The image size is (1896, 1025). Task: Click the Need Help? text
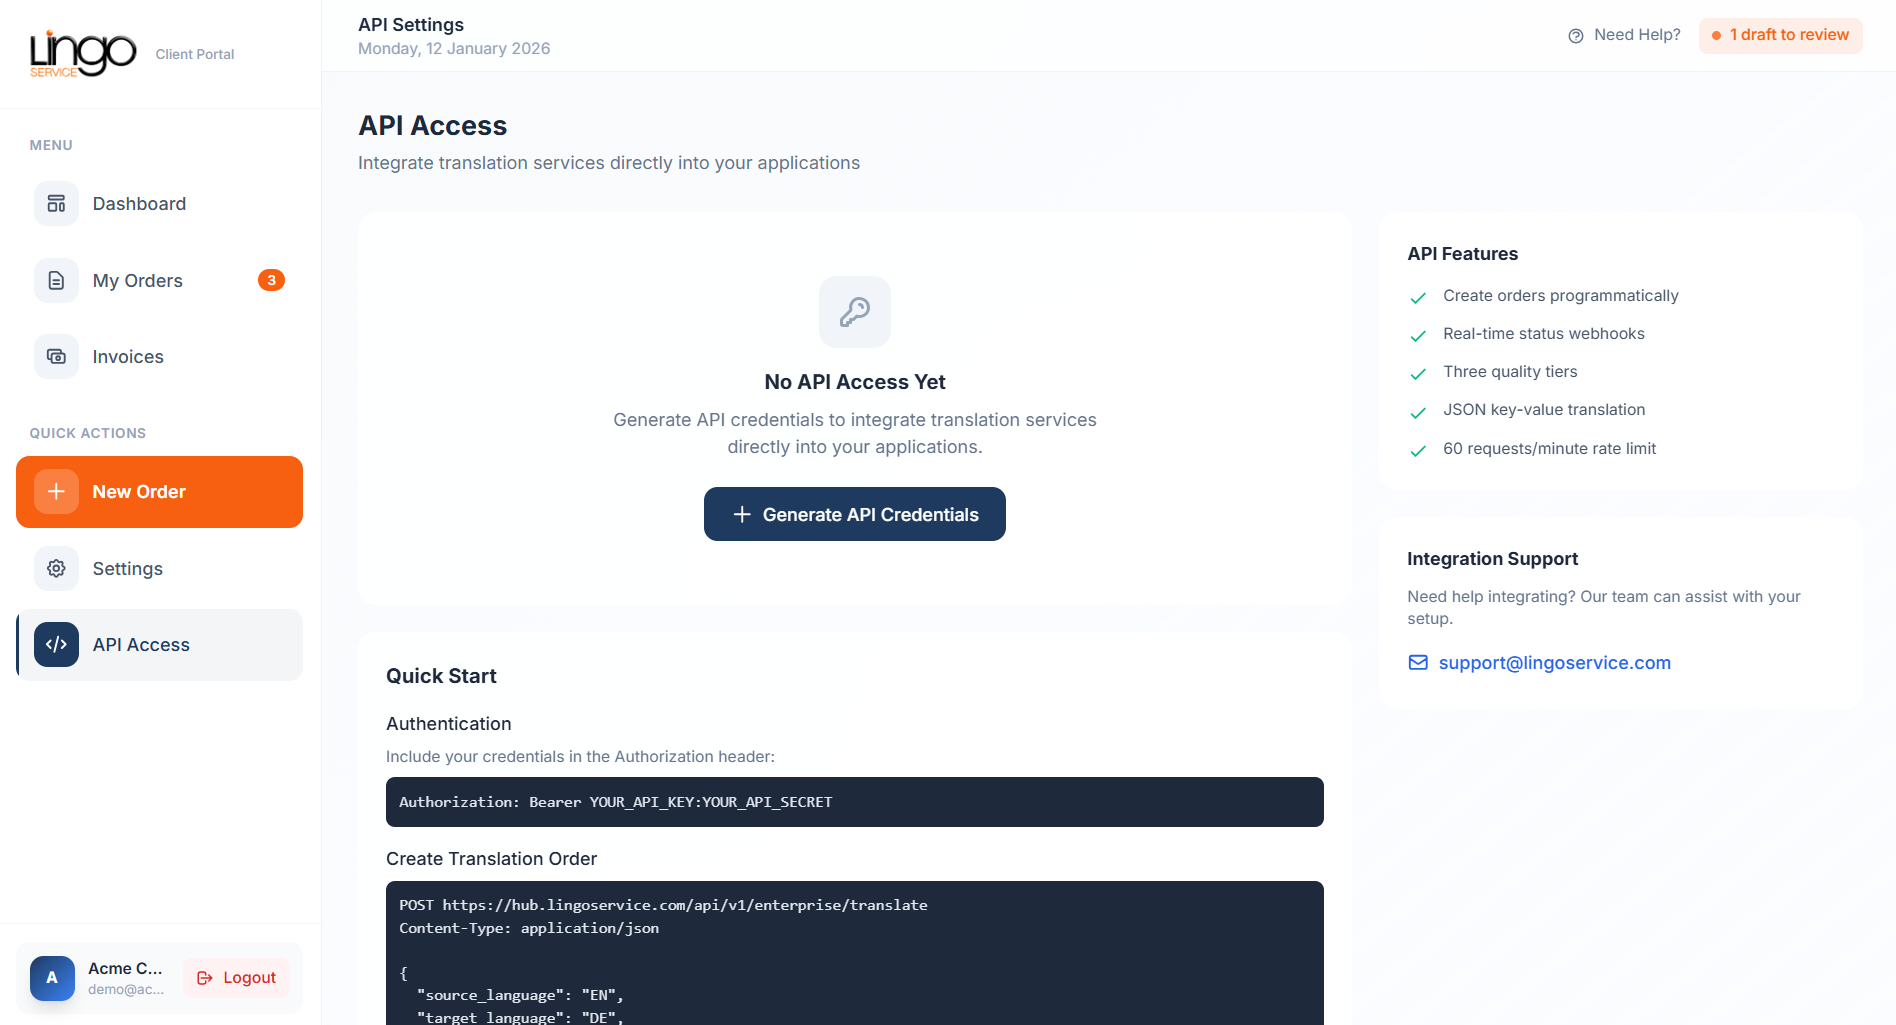(x=1636, y=34)
